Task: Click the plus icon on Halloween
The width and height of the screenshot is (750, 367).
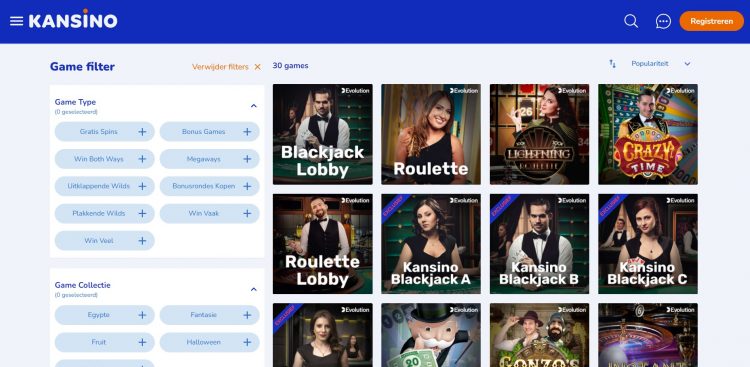Action: tap(247, 342)
